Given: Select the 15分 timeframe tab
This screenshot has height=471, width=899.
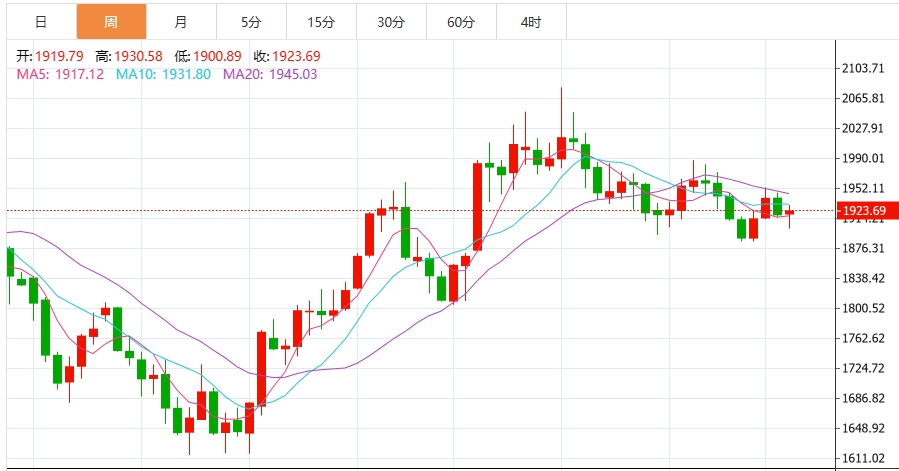Looking at the screenshot, I should [x=321, y=22].
